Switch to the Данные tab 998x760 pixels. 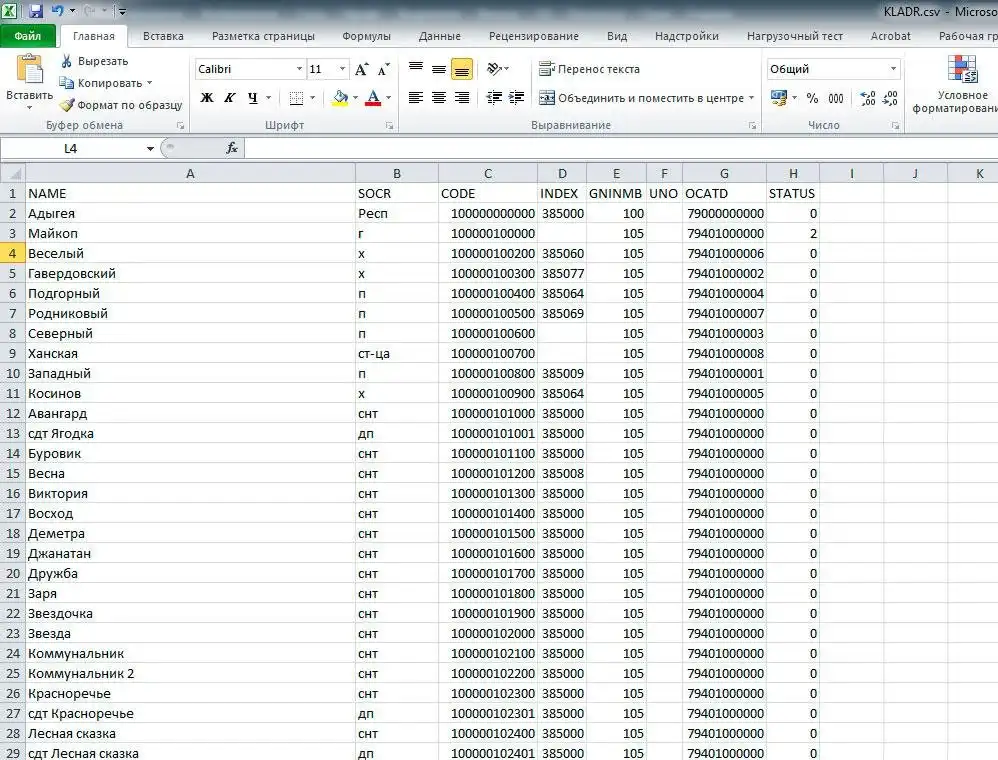[439, 36]
